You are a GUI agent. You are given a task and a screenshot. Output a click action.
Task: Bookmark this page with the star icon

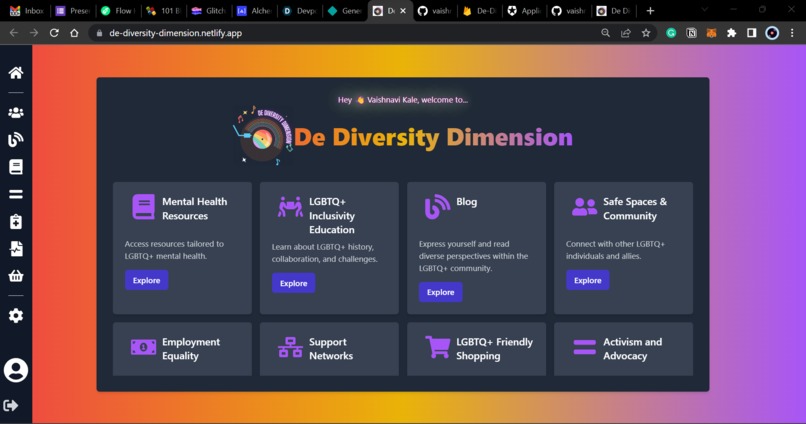point(646,33)
